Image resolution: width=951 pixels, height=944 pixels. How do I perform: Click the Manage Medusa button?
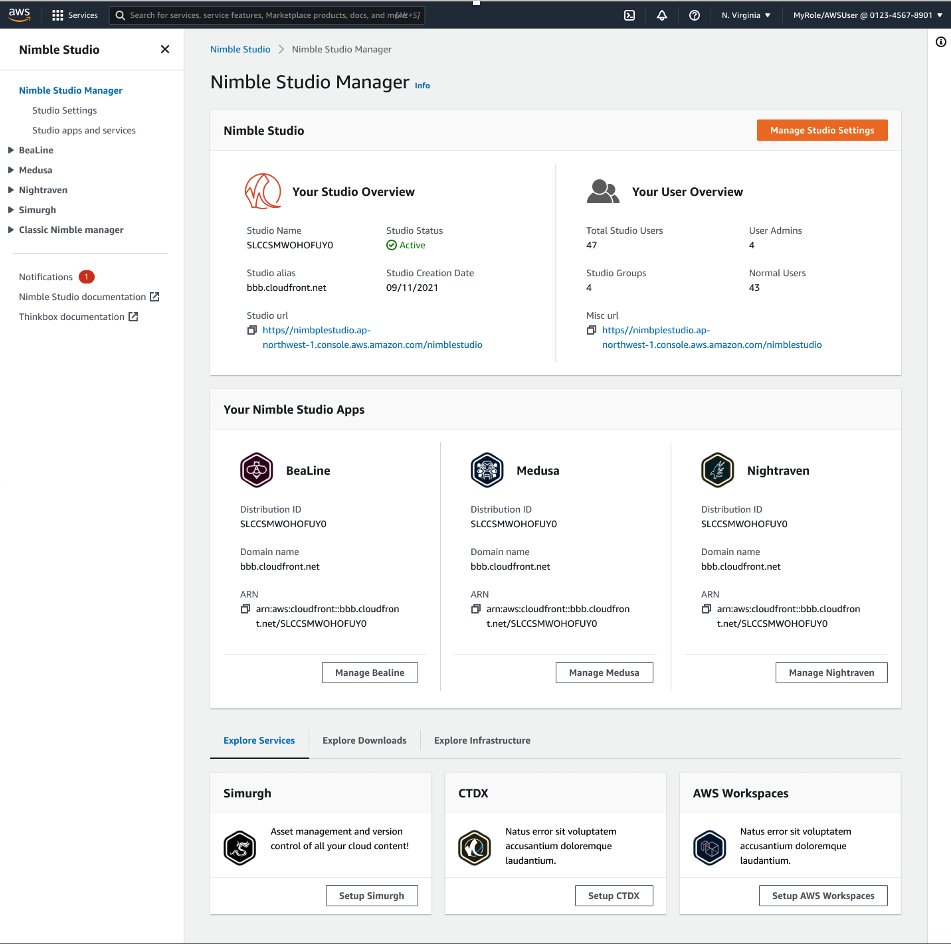[604, 673]
